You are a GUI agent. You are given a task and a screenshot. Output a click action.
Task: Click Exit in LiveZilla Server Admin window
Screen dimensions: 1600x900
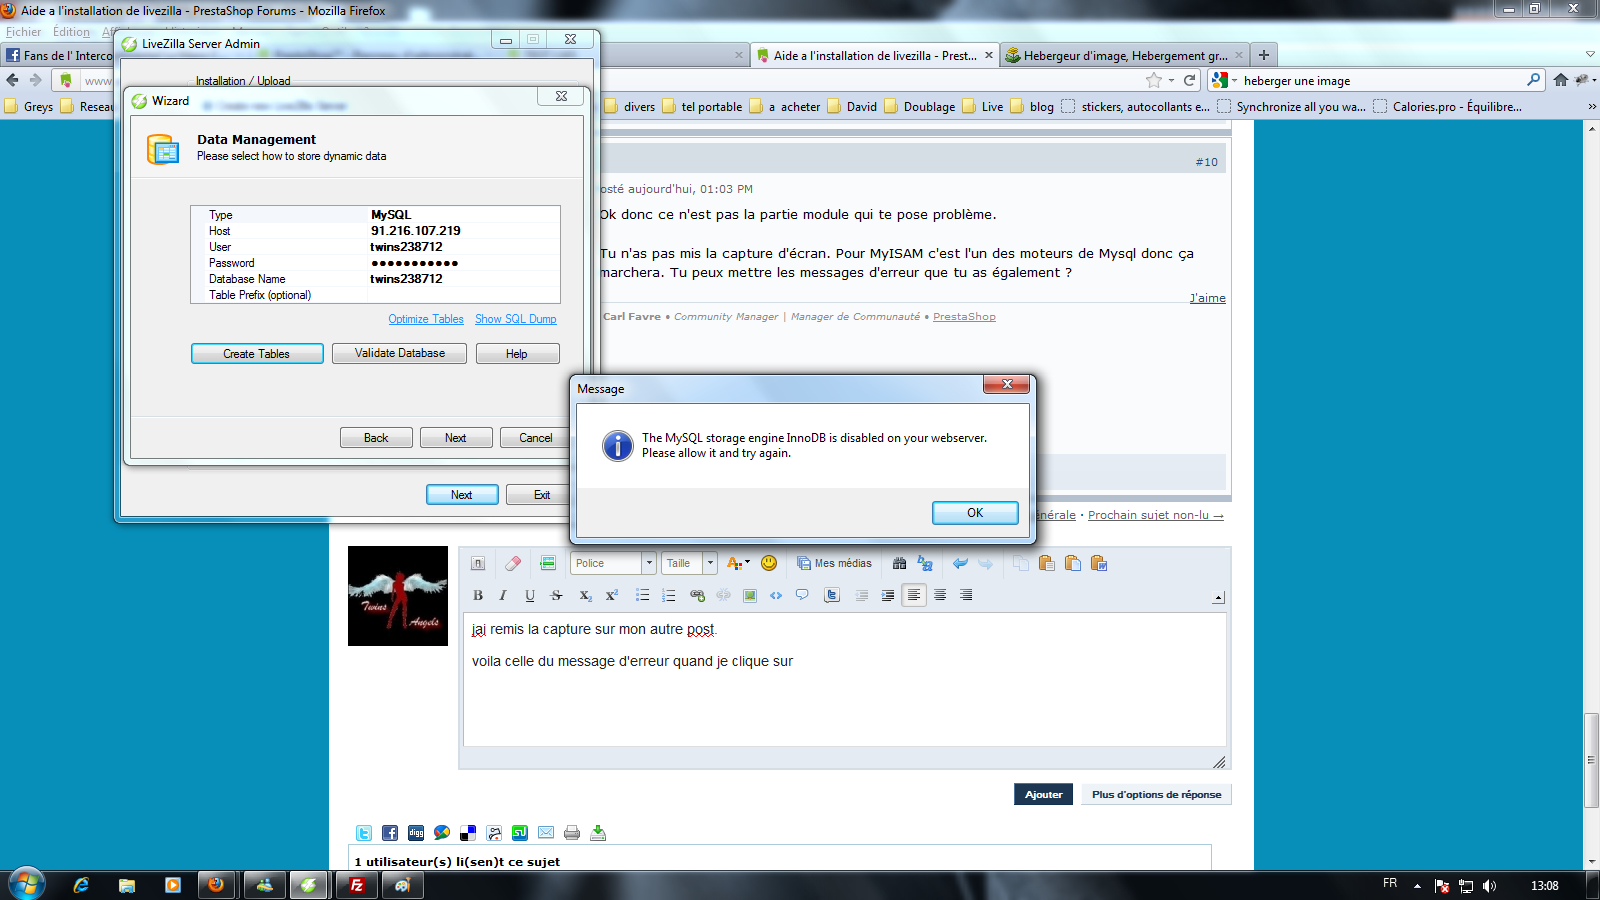coord(541,495)
